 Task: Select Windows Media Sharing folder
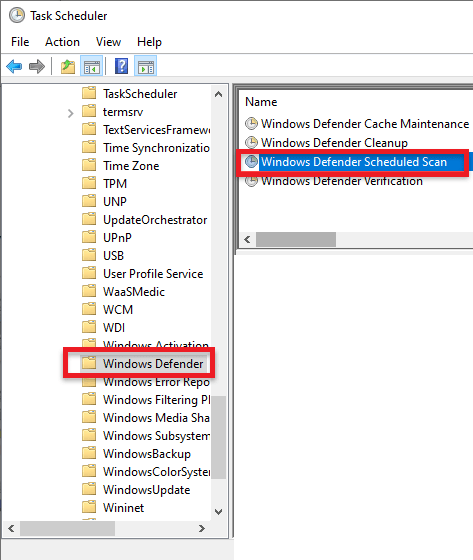156,418
